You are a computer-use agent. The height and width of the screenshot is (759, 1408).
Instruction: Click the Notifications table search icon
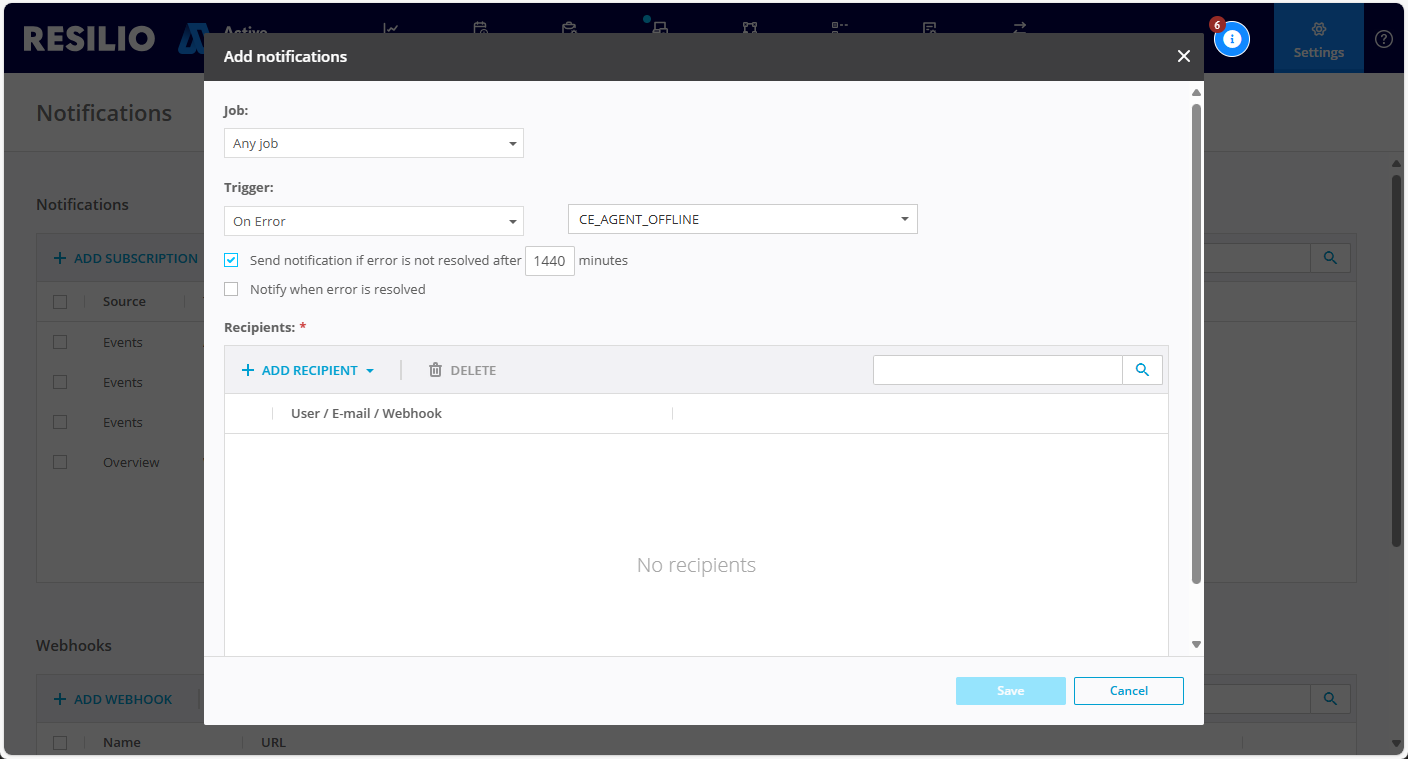(x=1330, y=258)
